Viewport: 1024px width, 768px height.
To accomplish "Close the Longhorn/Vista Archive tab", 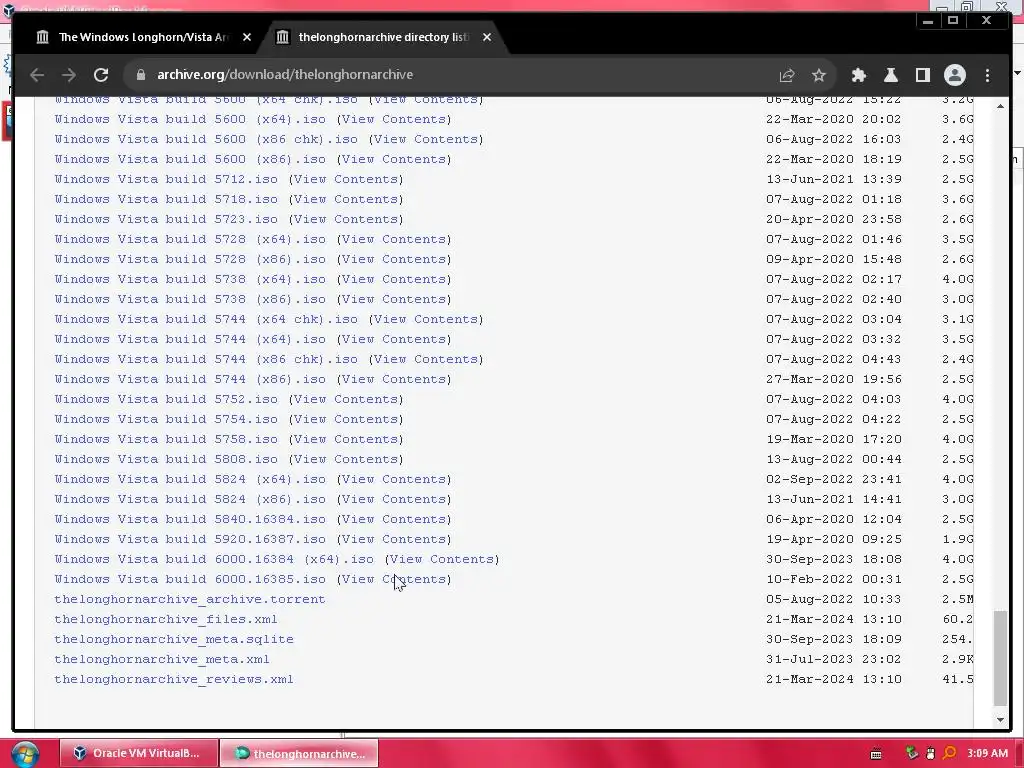I will (x=247, y=37).
